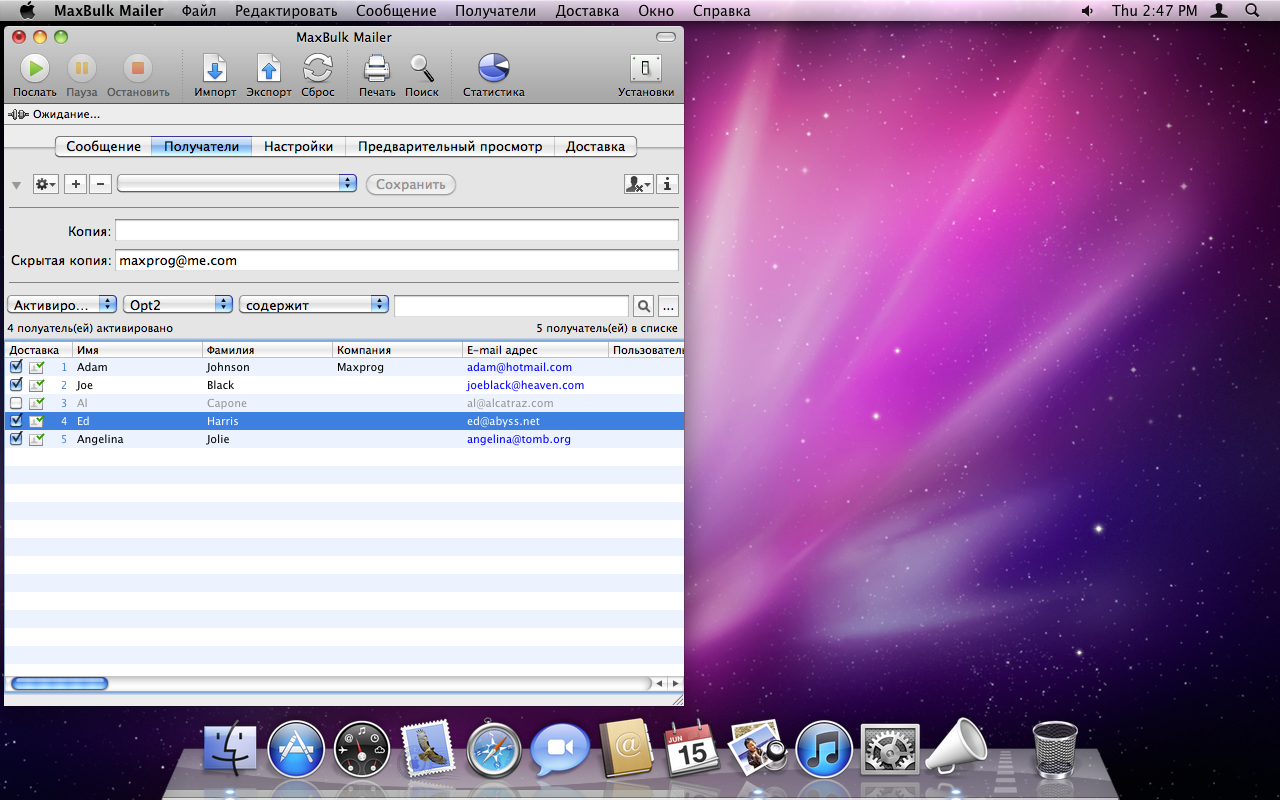Enable delivery checkbox for Al Capone
This screenshot has width=1280, height=800.
point(16,403)
